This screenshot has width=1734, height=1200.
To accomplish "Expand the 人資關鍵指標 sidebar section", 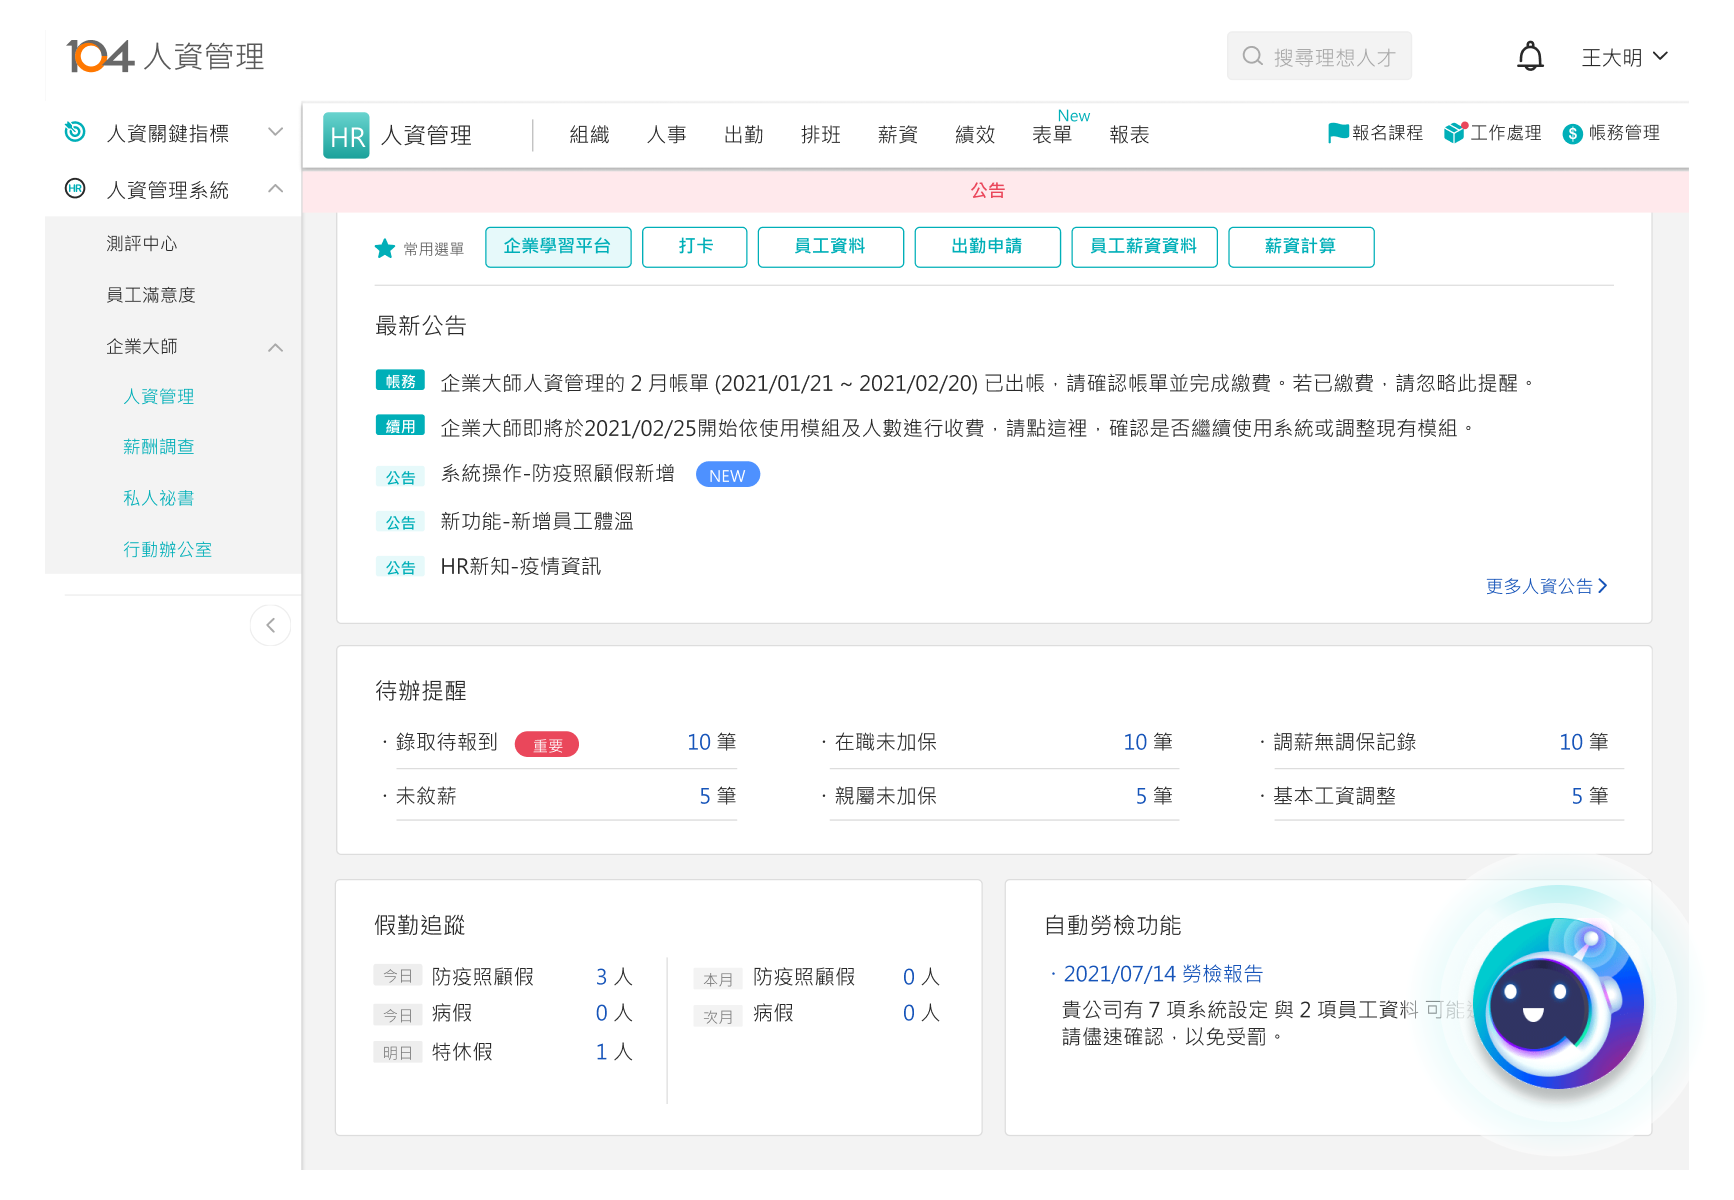I will pos(276,131).
